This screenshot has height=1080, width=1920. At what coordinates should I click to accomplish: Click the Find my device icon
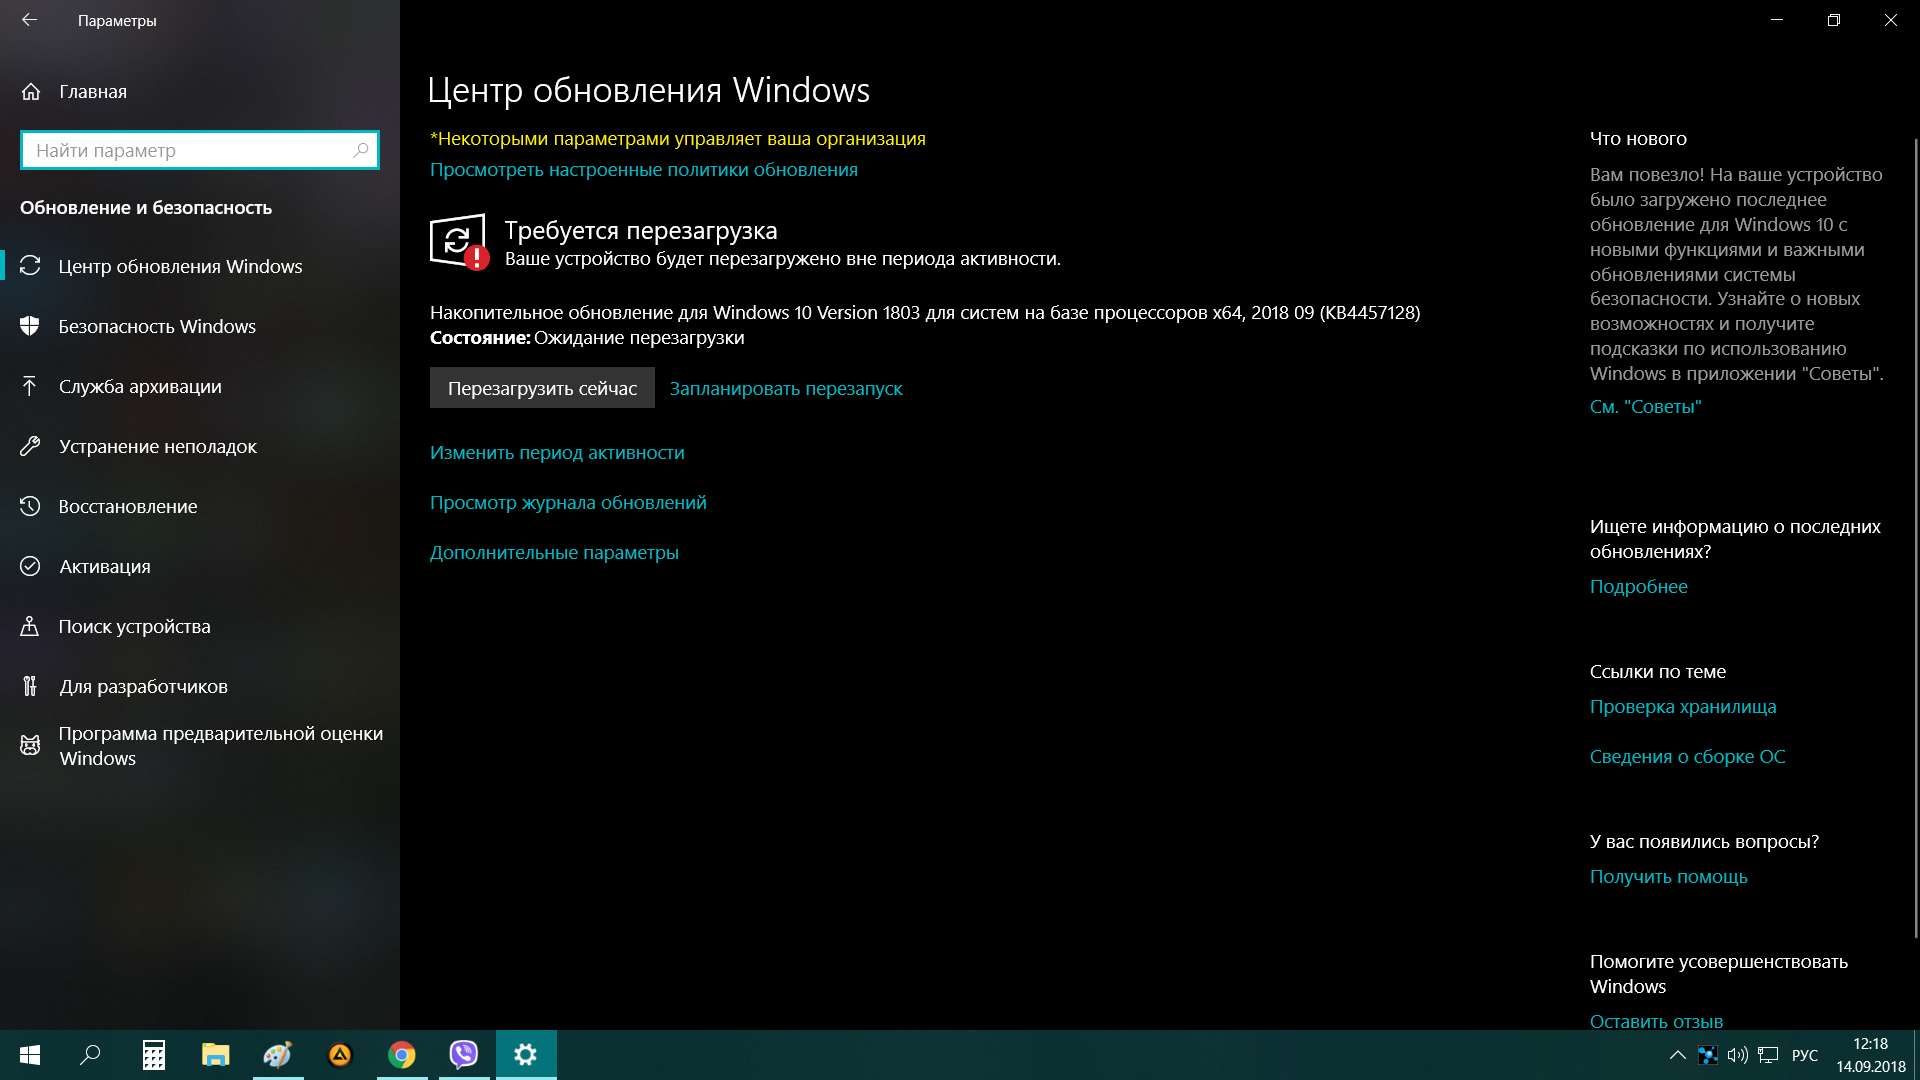tap(30, 626)
